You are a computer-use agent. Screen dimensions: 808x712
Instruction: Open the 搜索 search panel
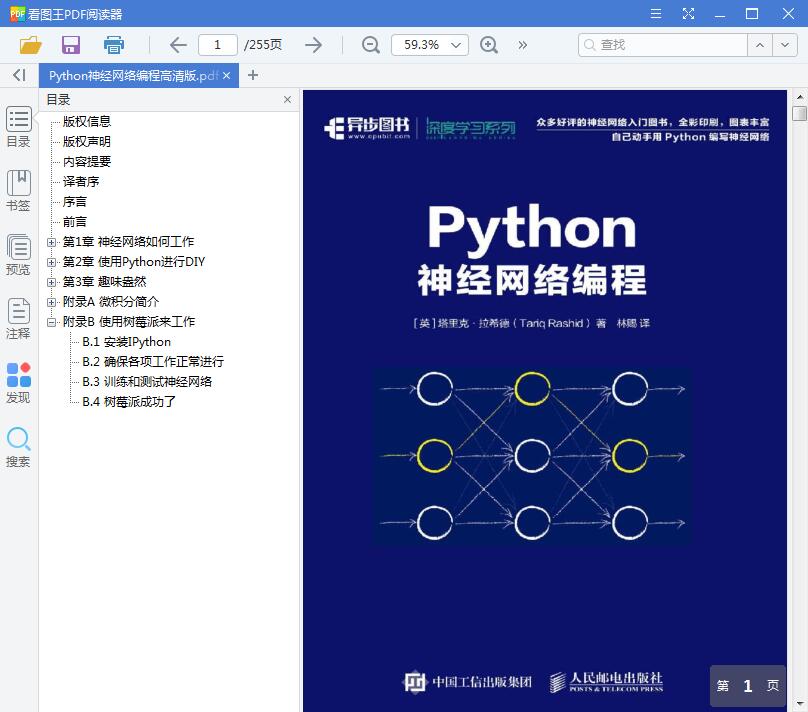point(18,445)
